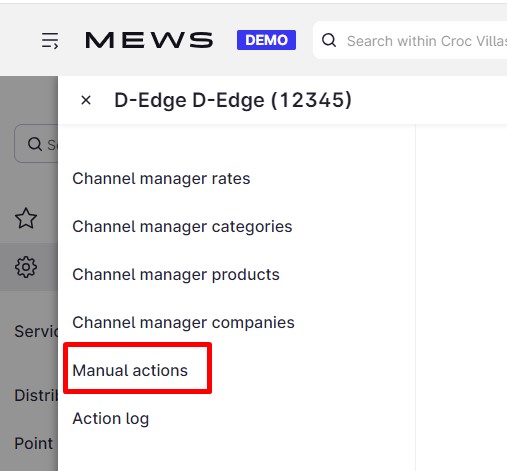This screenshot has width=507, height=471.
Task: Open Channel manager categories
Action: pos(182,227)
